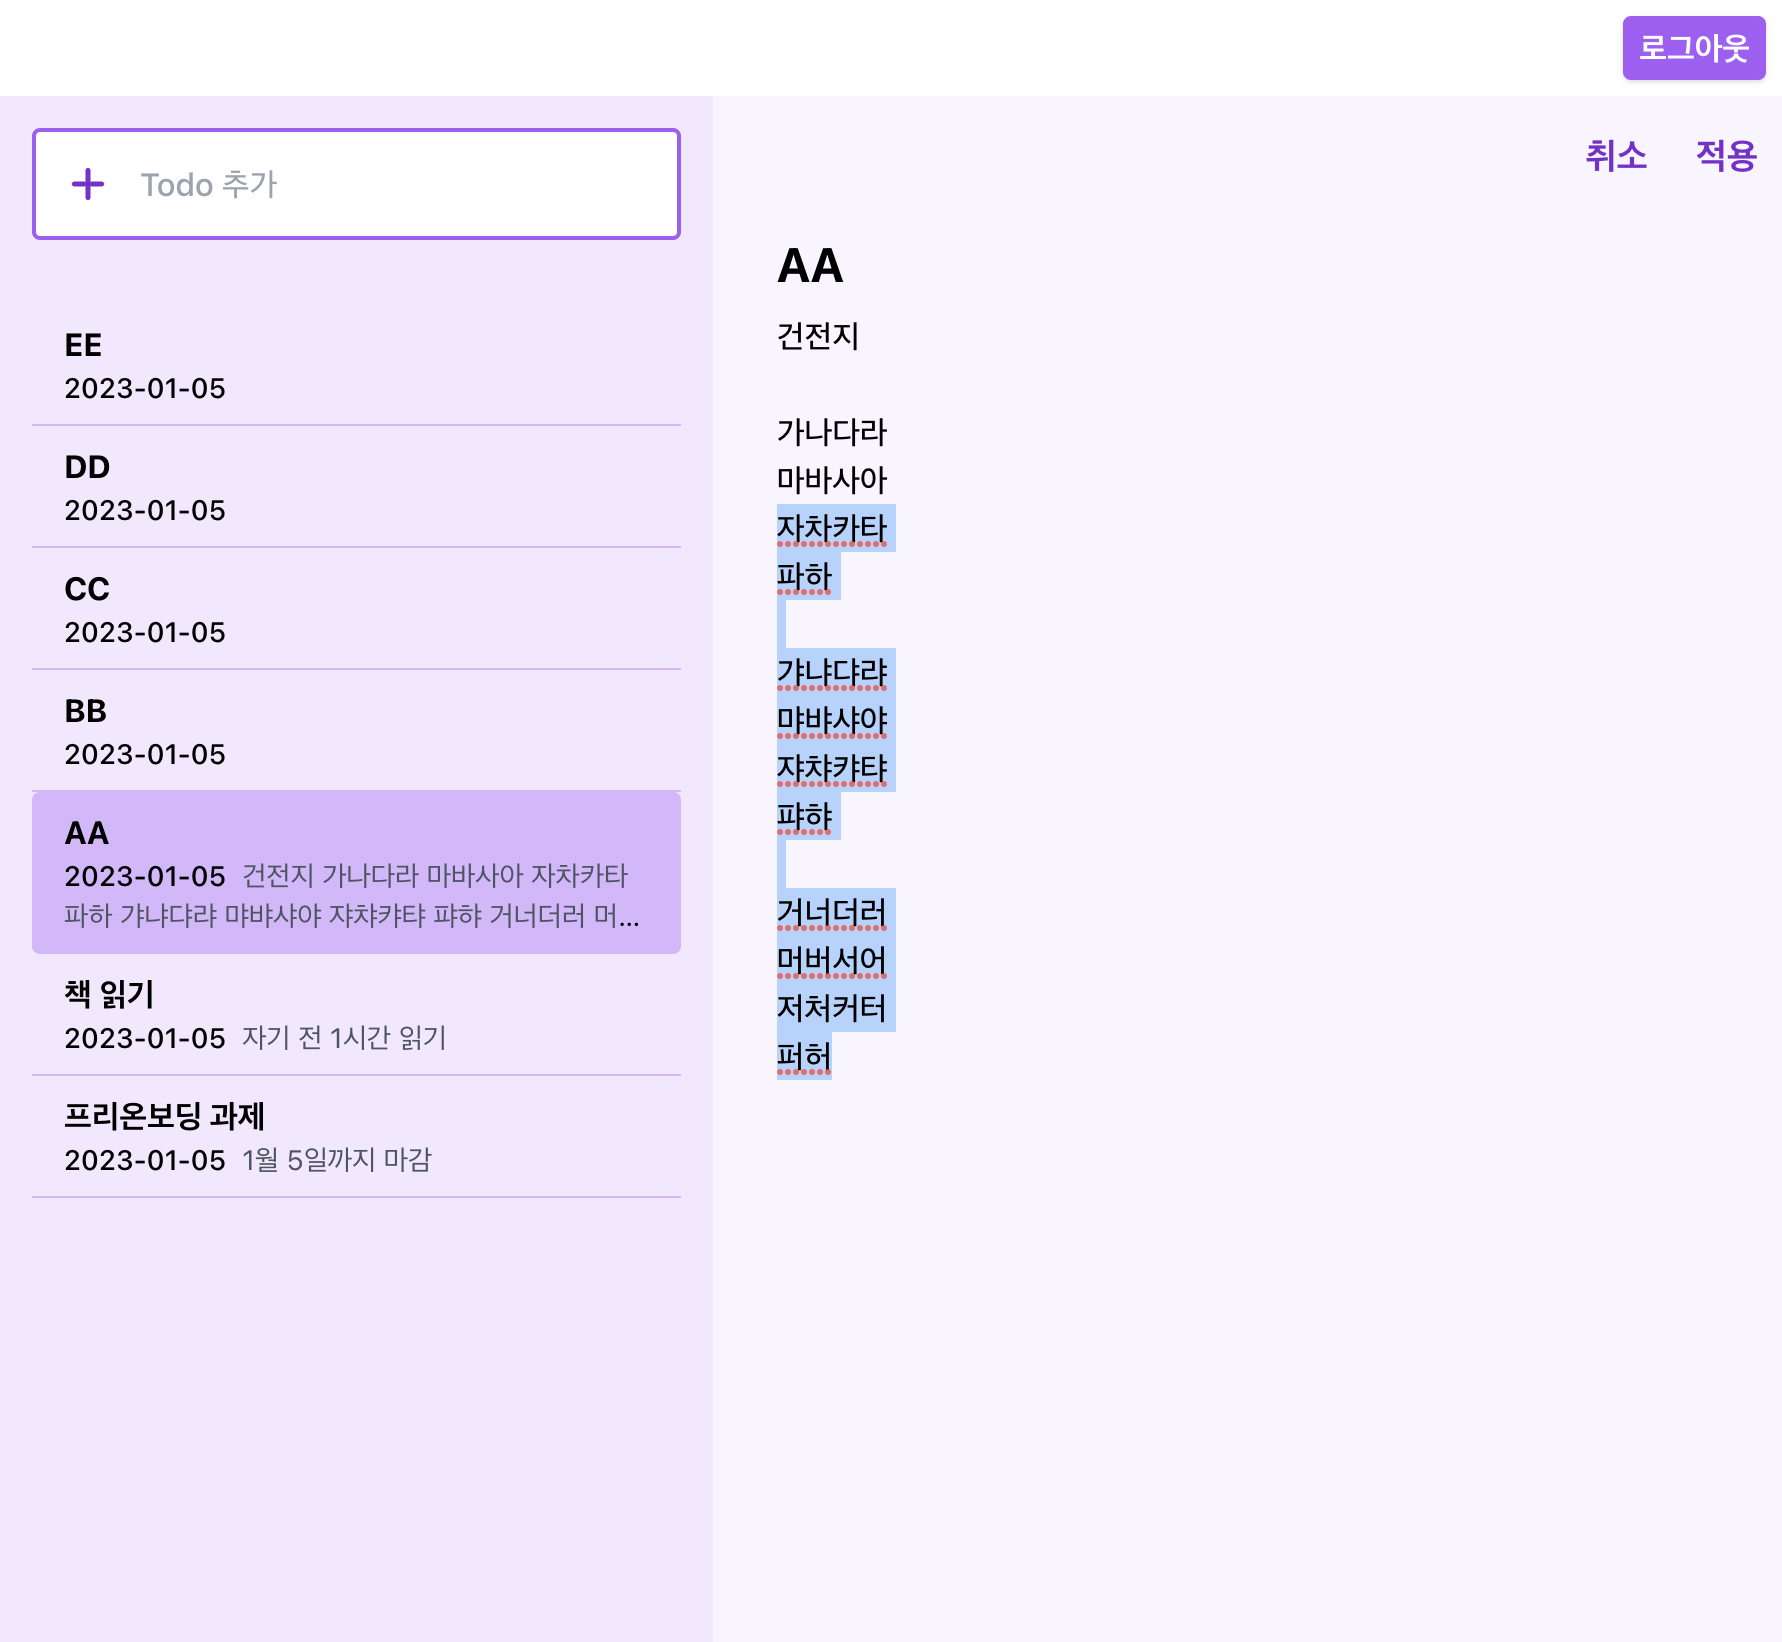Open the EE todo item

356,365
